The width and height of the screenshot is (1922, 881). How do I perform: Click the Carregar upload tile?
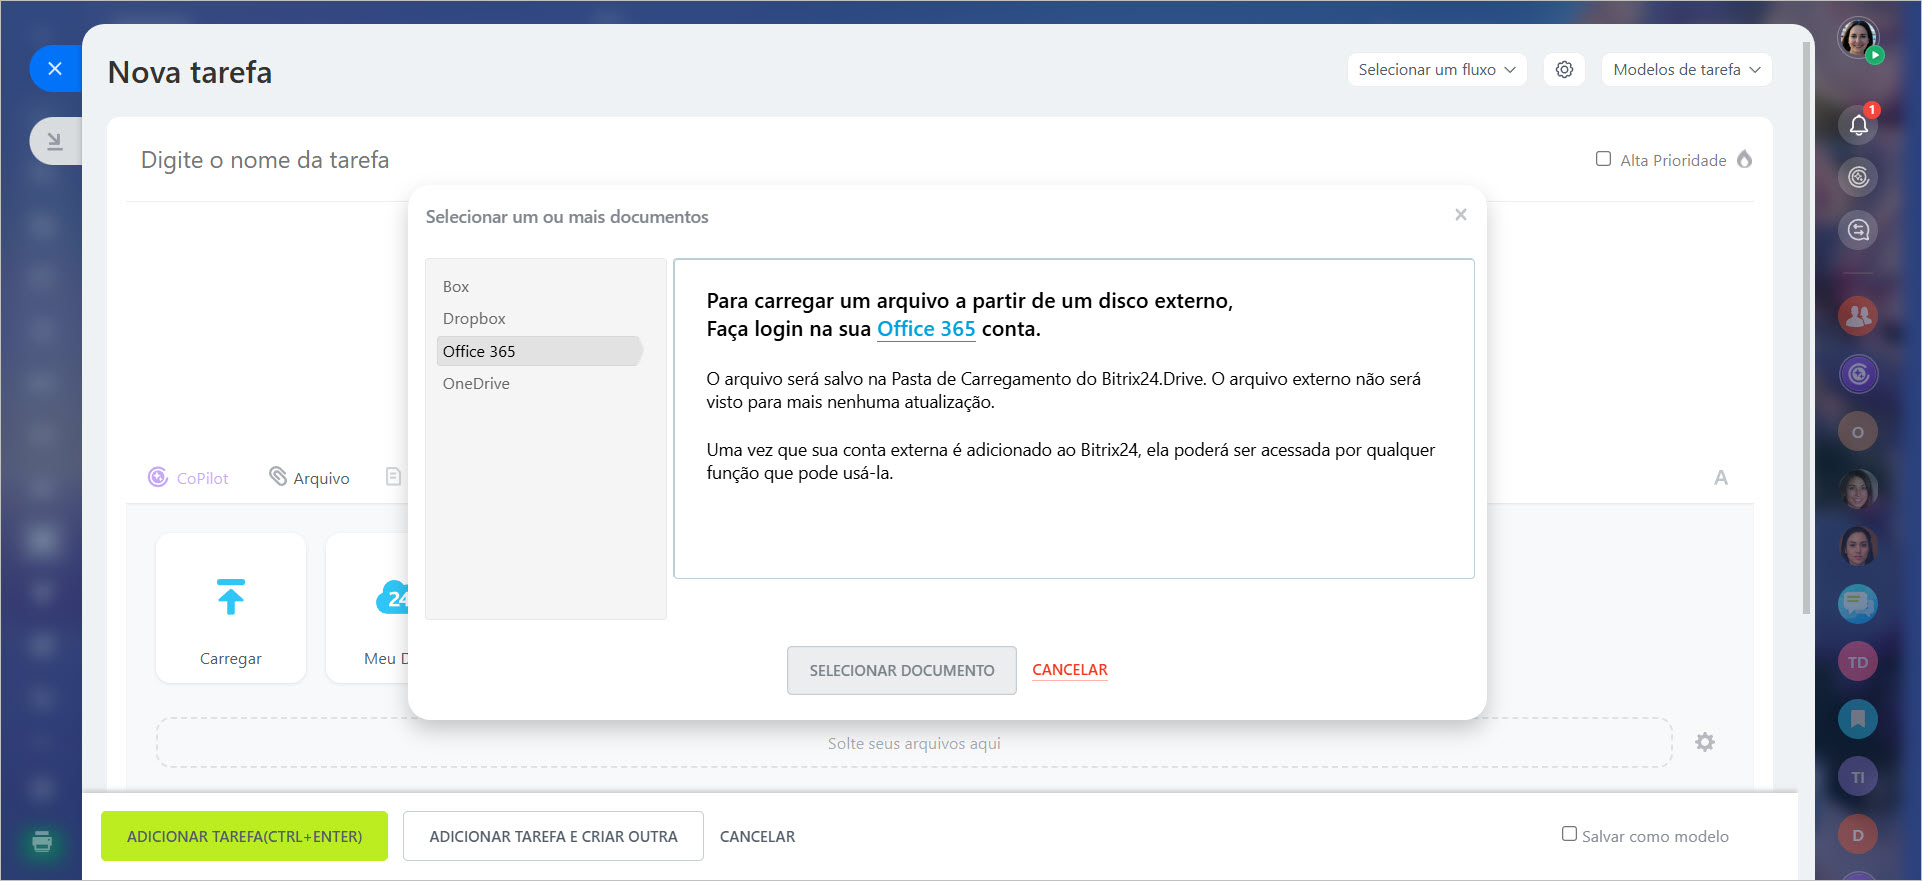tap(231, 608)
